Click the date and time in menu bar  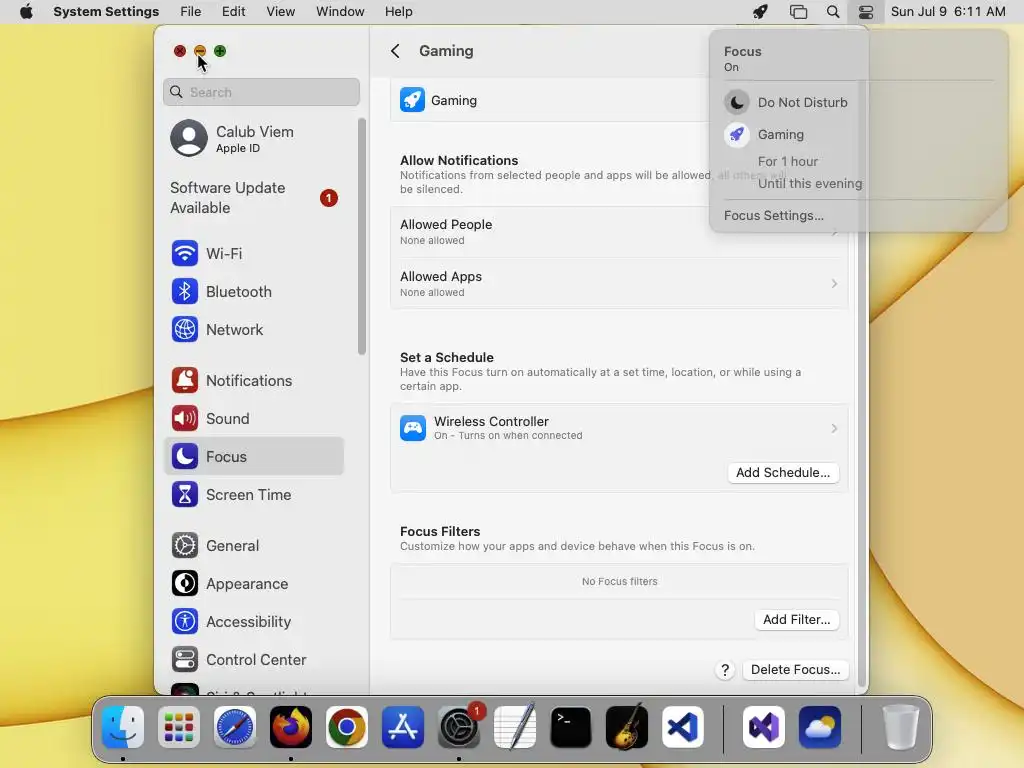948,12
